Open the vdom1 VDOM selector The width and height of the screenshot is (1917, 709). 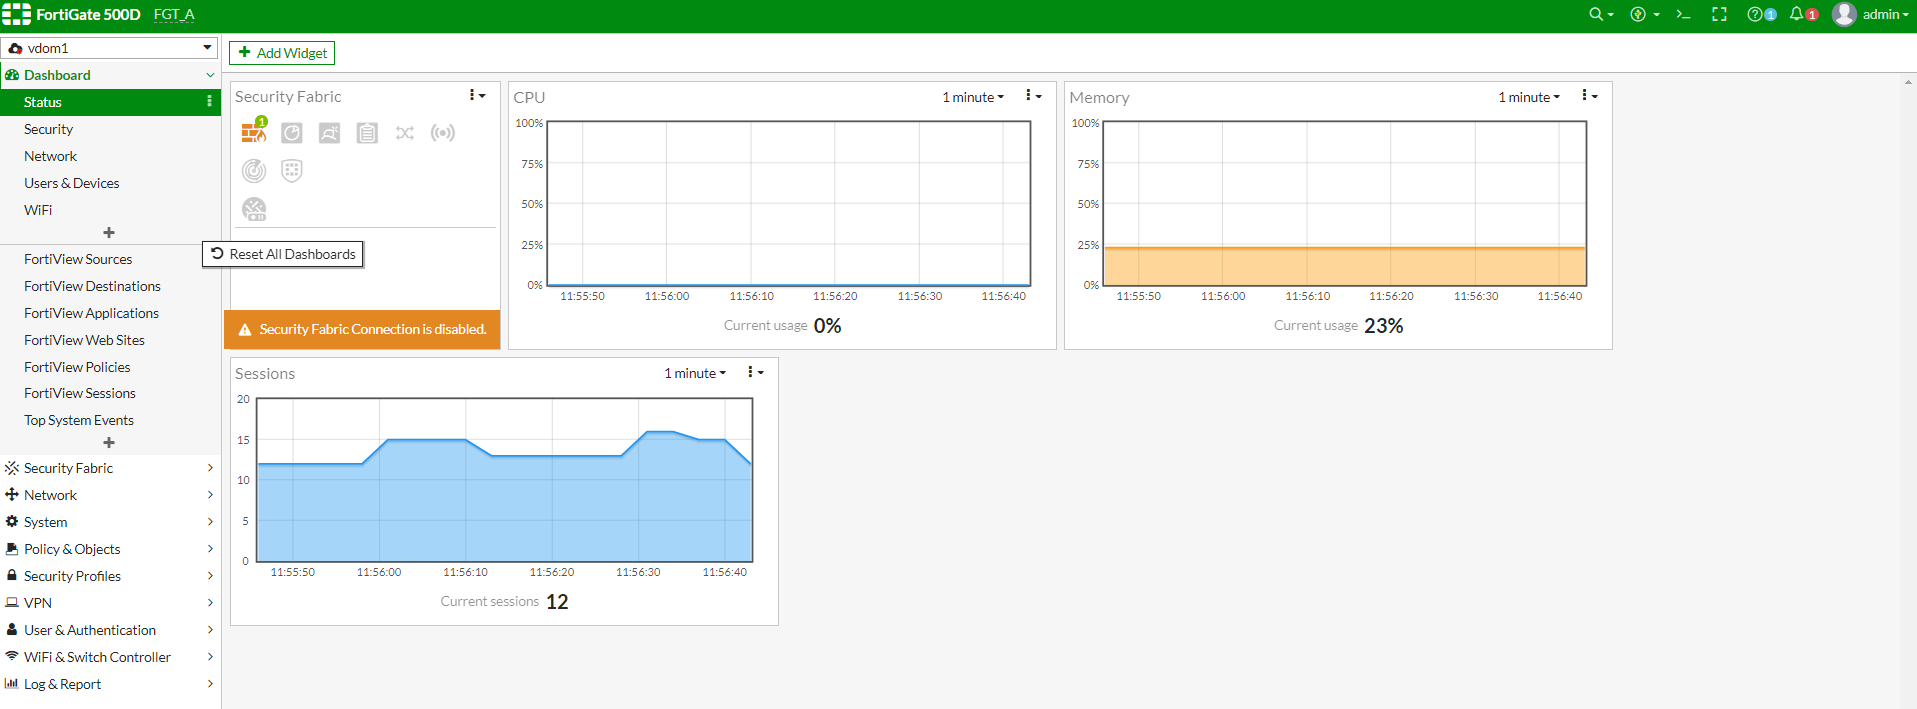click(110, 48)
